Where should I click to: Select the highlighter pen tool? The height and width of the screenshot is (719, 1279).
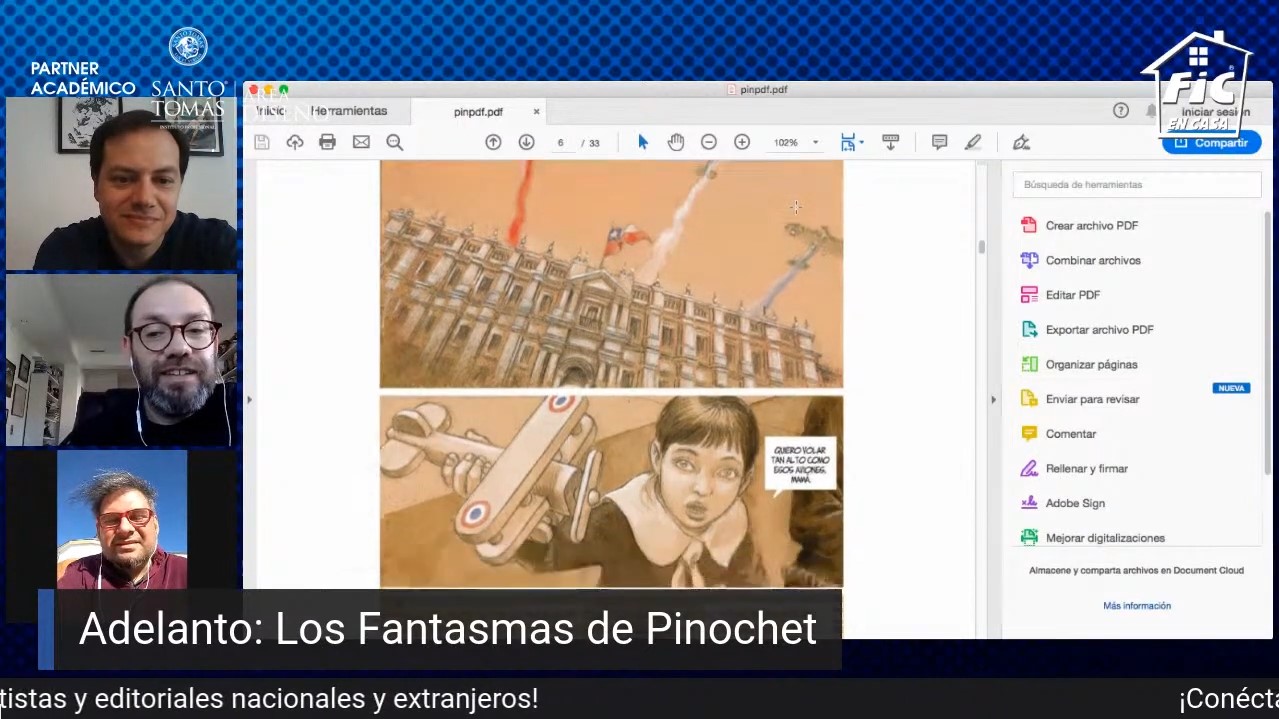click(x=973, y=142)
